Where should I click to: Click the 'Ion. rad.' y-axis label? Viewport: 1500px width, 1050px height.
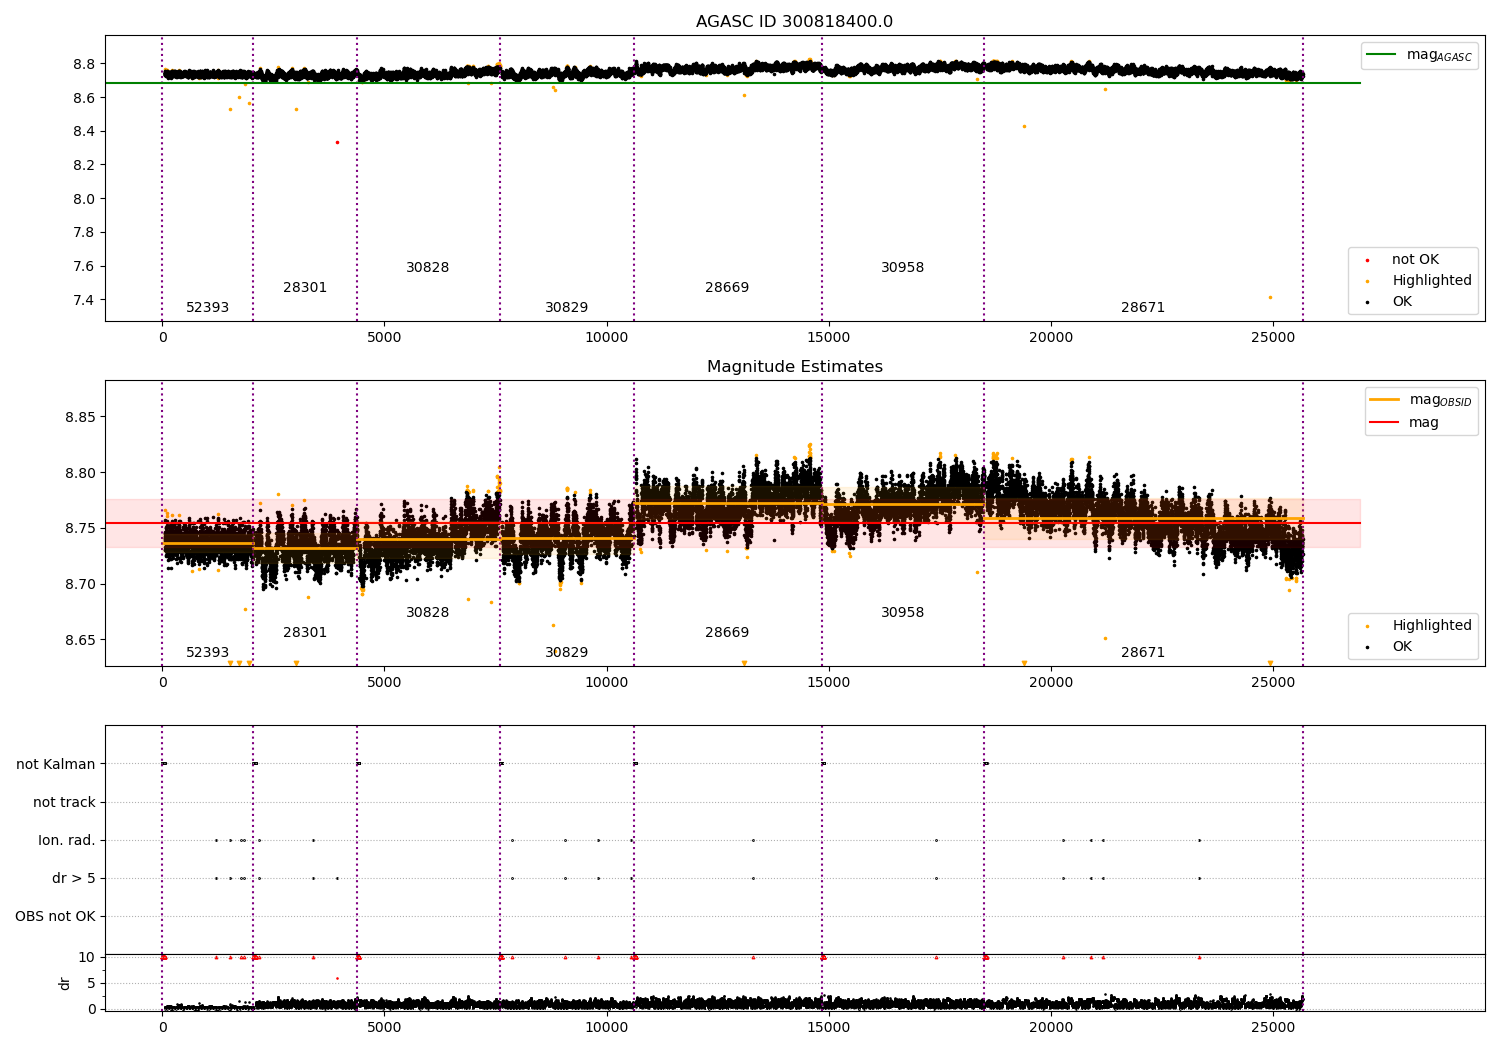(x=67, y=841)
